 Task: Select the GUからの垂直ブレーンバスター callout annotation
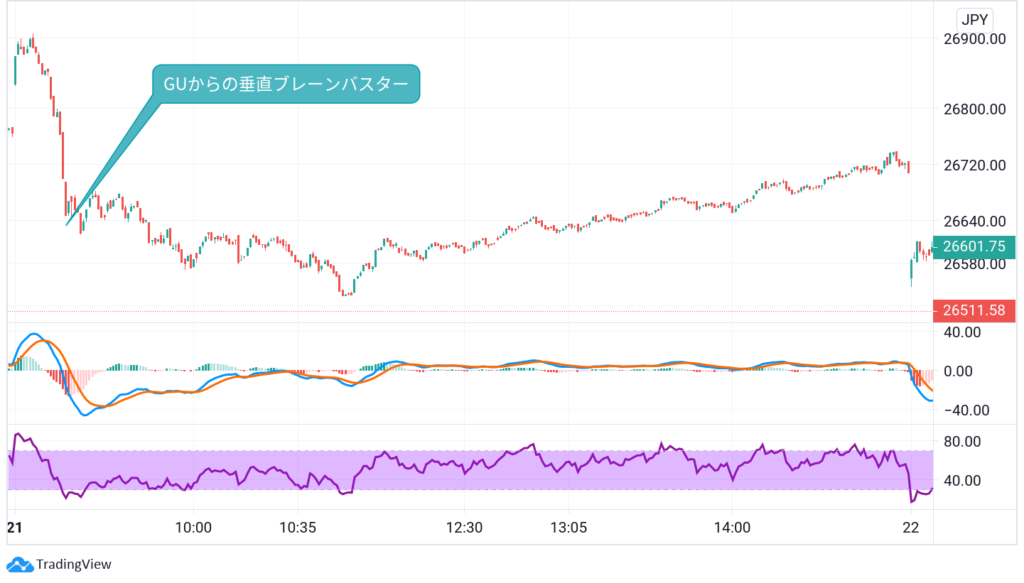pos(286,84)
